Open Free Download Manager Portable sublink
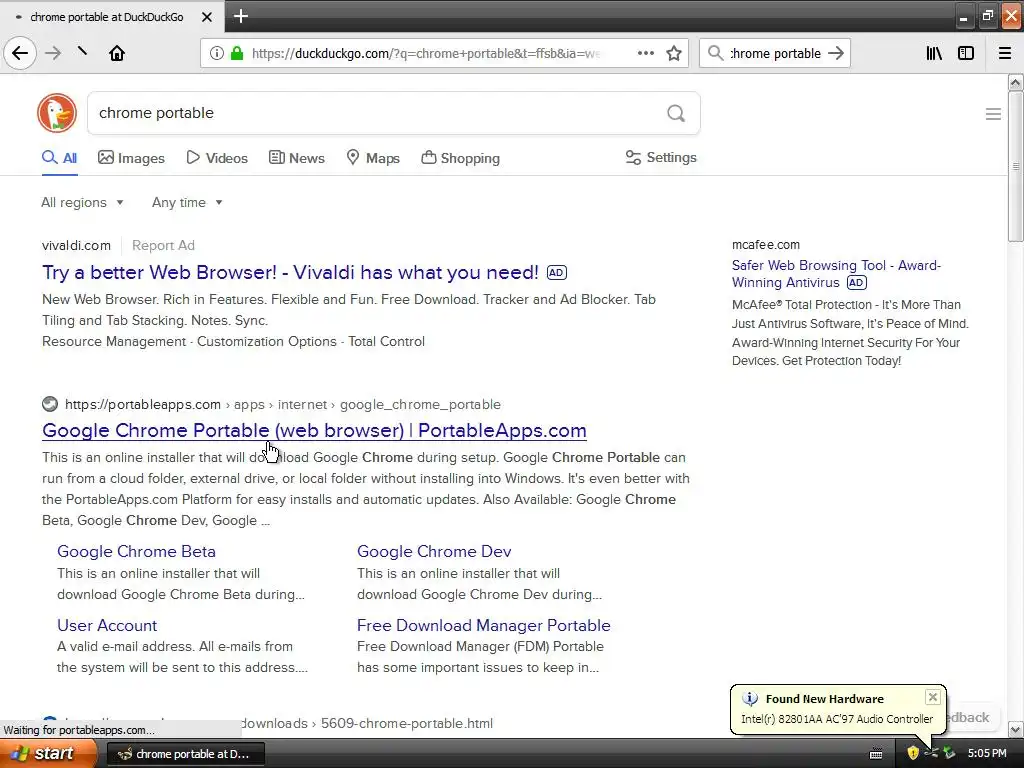Viewport: 1024px width, 768px height. [x=484, y=625]
